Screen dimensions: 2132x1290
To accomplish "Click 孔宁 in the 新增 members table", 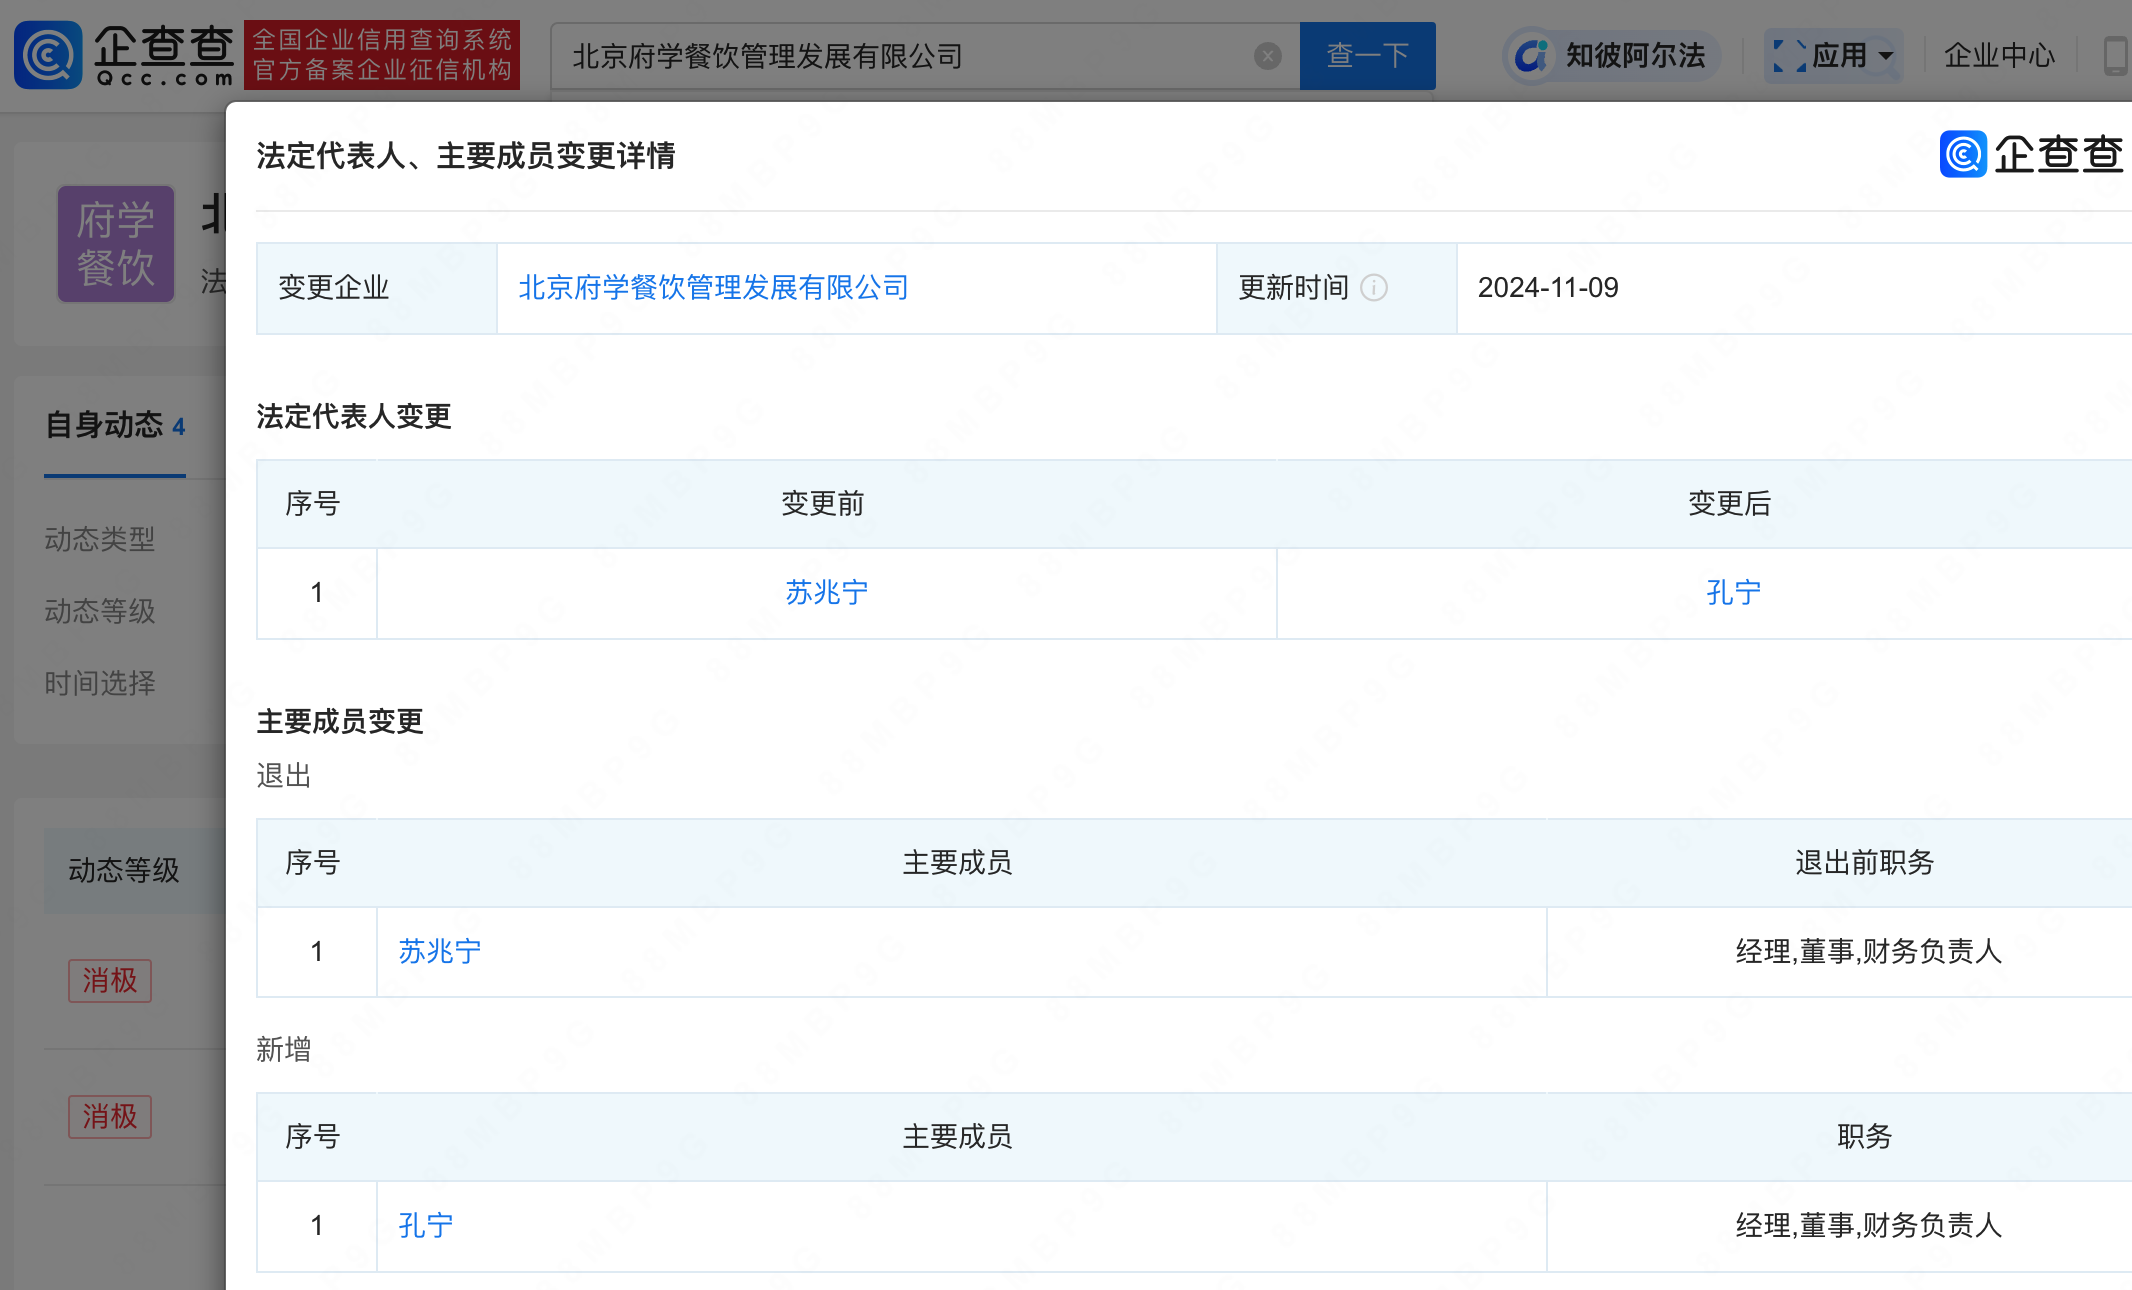I will click(426, 1225).
